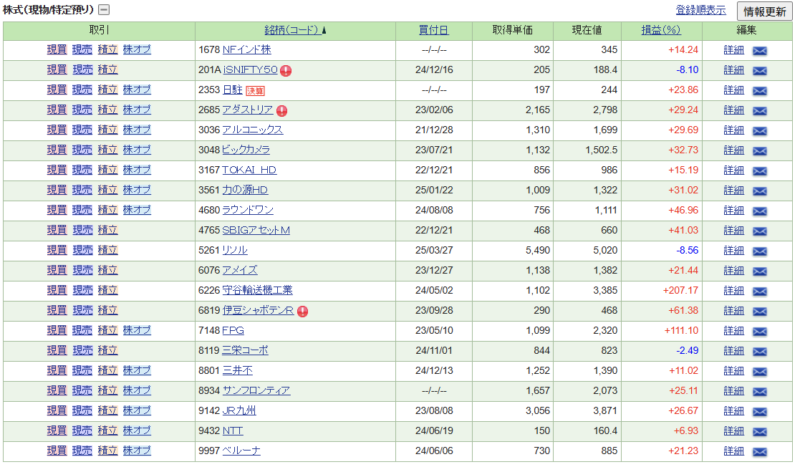The height and width of the screenshot is (467, 800).
Task: Click 株オプ in the ベルーナ row
Action: 137,451
